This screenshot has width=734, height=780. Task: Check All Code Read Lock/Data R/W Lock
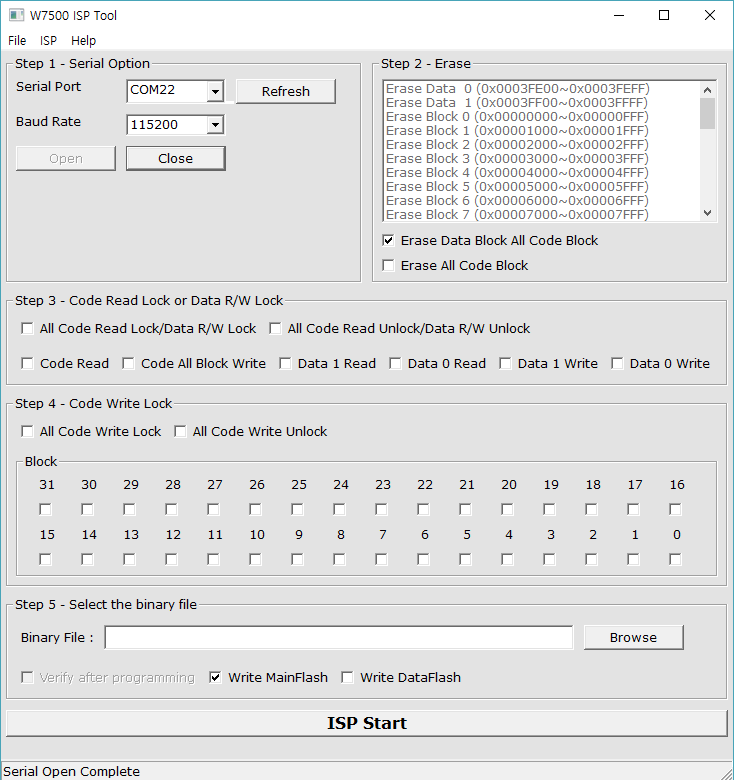coord(27,329)
